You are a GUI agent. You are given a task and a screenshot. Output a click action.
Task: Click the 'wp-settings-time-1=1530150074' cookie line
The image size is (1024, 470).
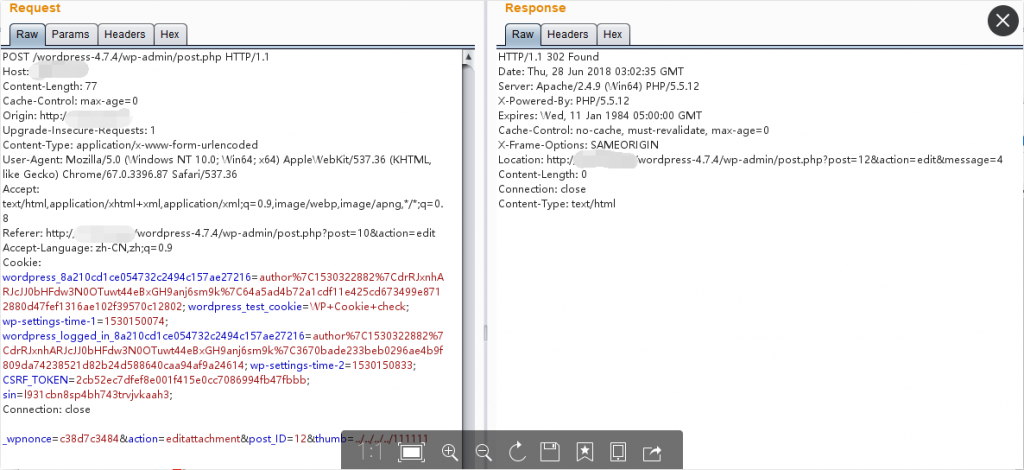point(86,321)
